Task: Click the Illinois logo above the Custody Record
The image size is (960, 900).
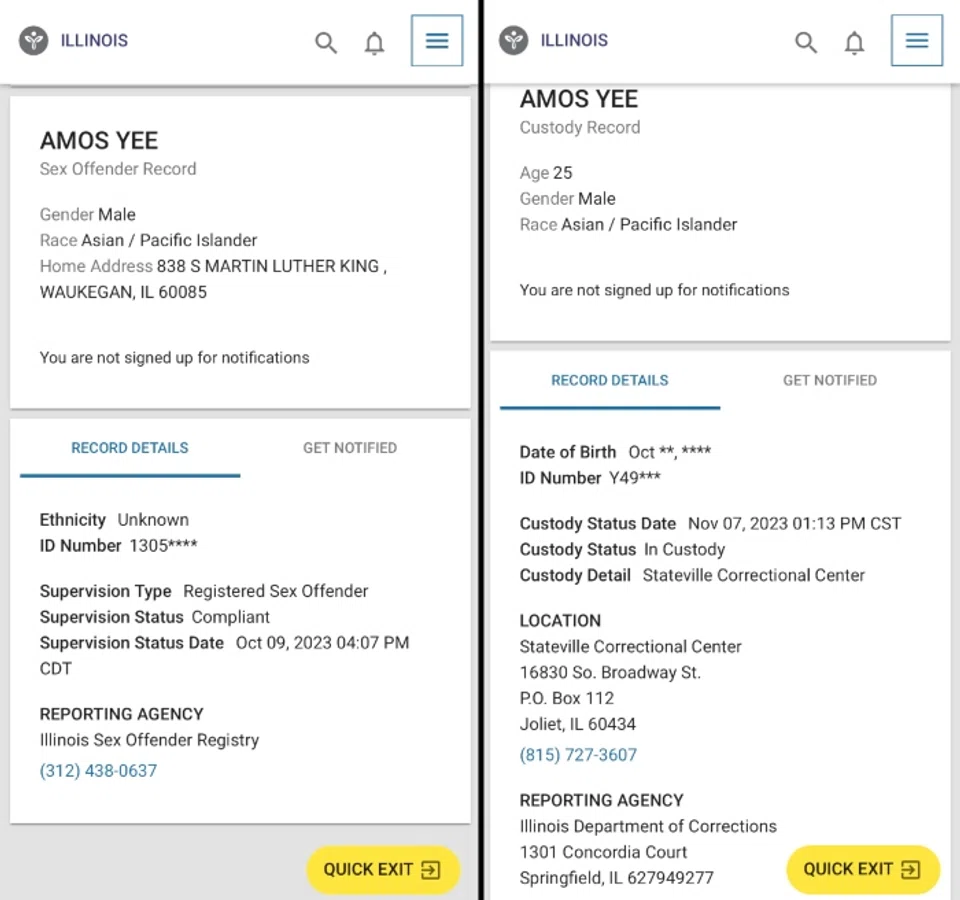Action: (x=514, y=41)
